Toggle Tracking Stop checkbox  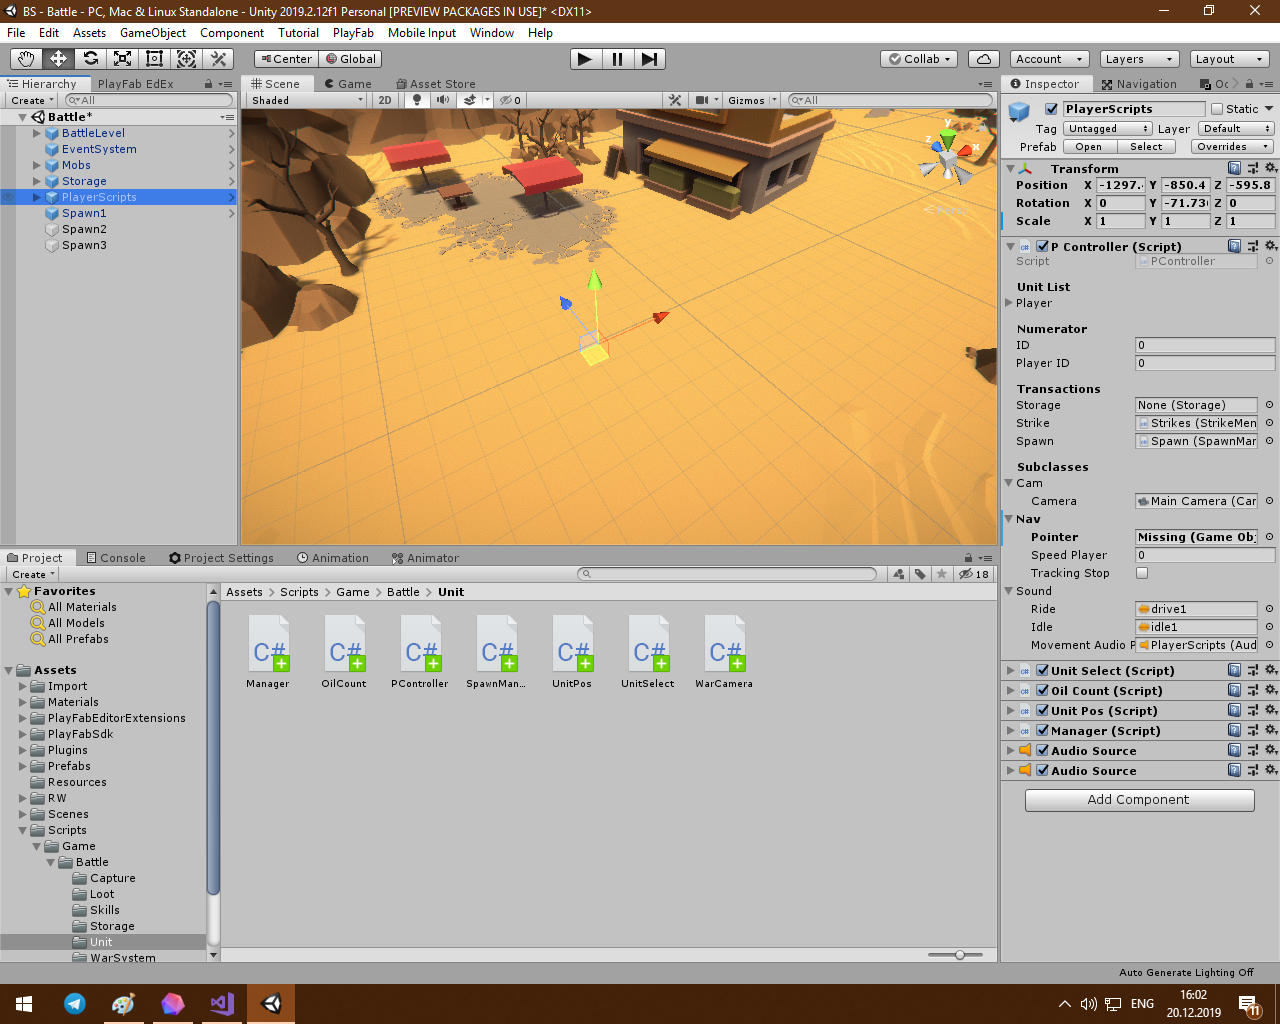coord(1142,573)
